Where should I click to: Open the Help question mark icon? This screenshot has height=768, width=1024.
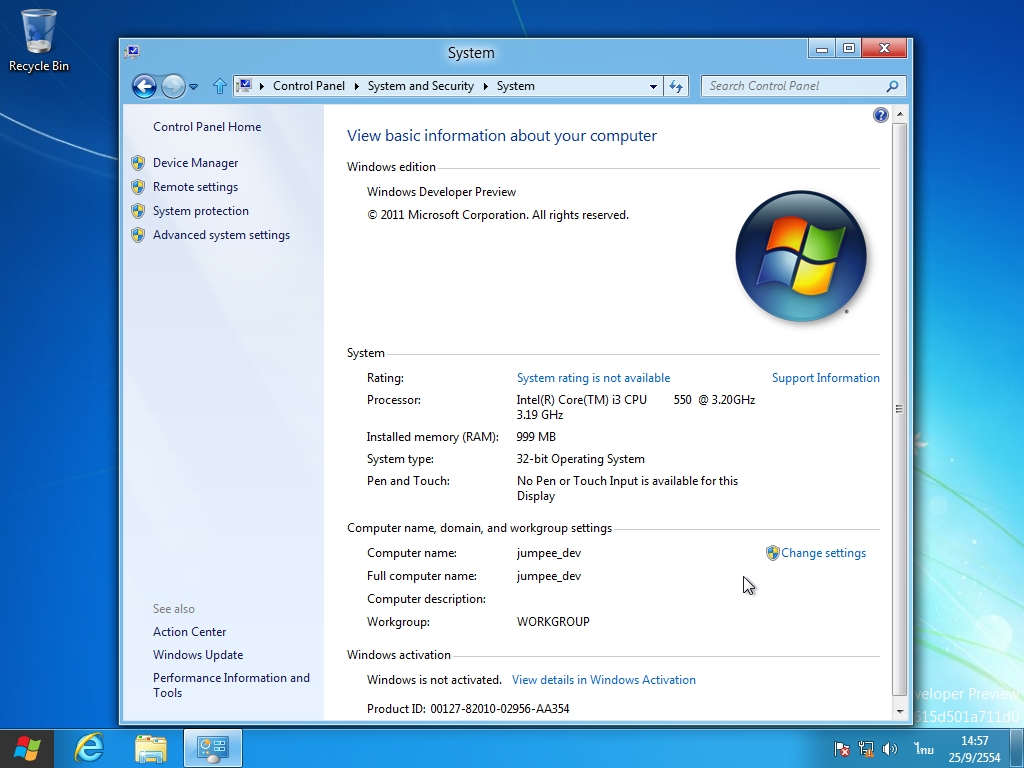coord(880,116)
